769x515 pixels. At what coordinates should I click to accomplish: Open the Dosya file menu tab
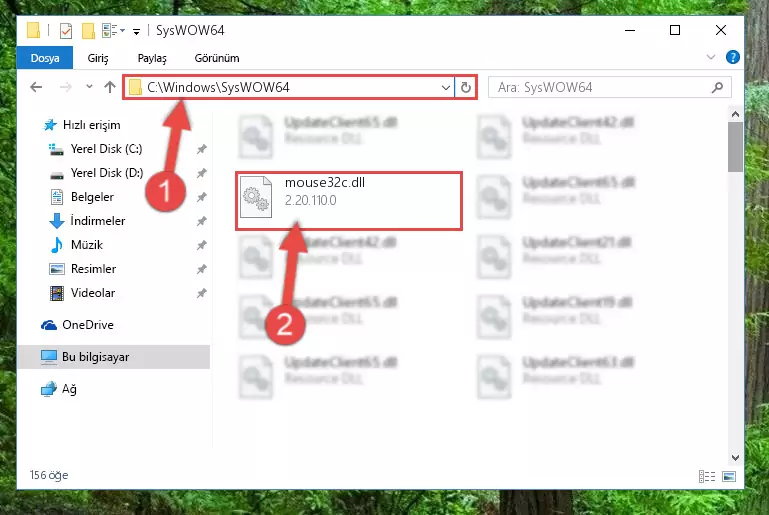point(45,58)
